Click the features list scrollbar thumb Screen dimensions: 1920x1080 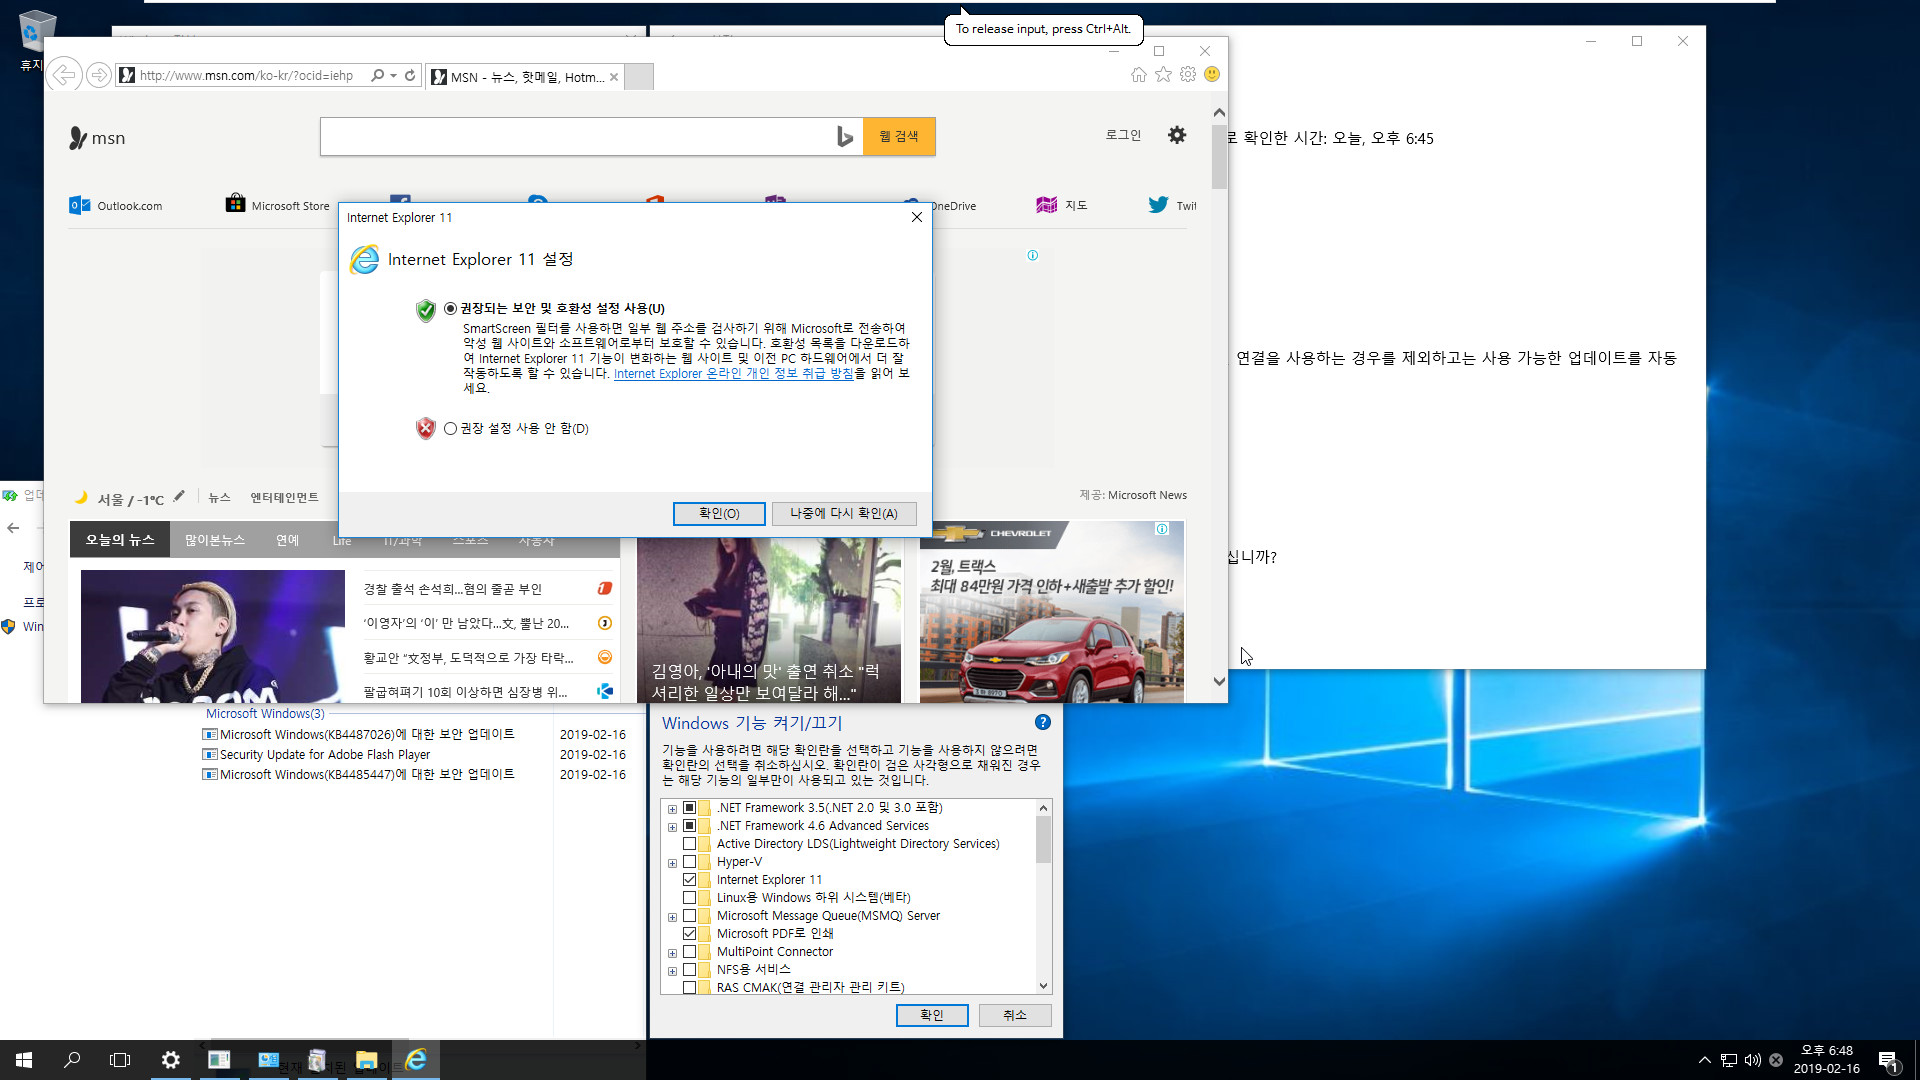coord(1043,839)
